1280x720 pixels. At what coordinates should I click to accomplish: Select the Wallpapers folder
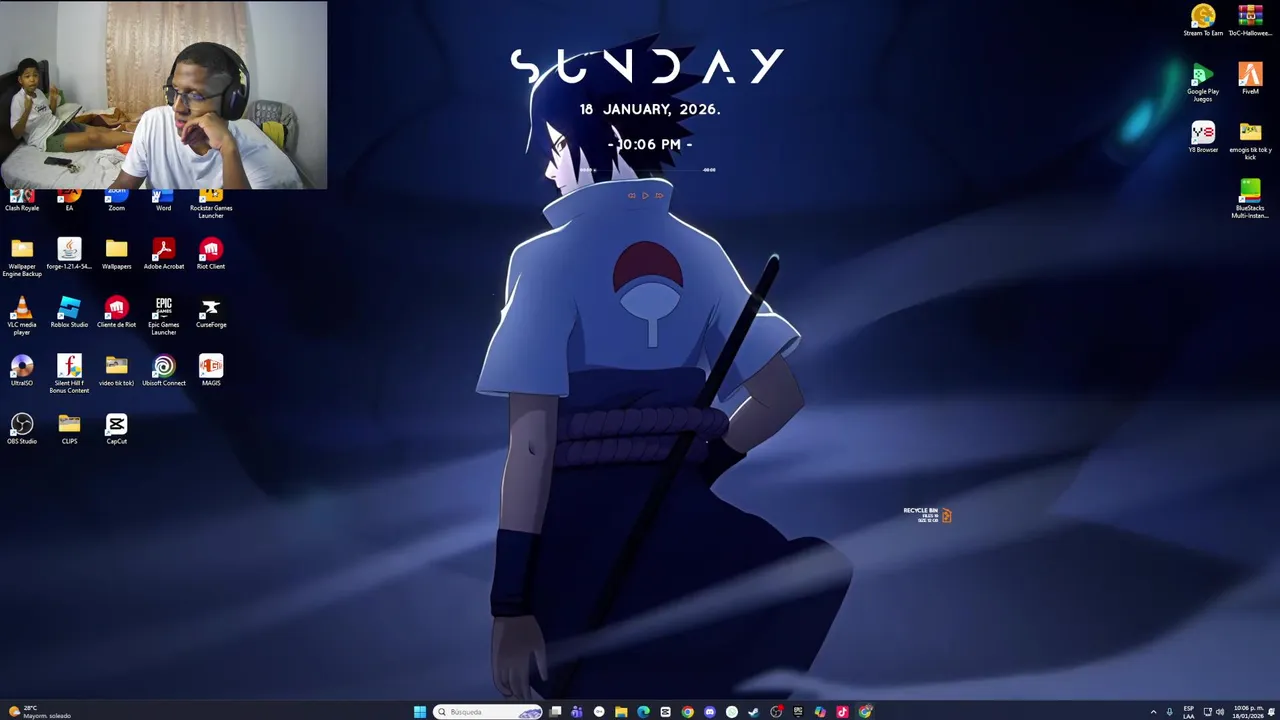pos(116,254)
